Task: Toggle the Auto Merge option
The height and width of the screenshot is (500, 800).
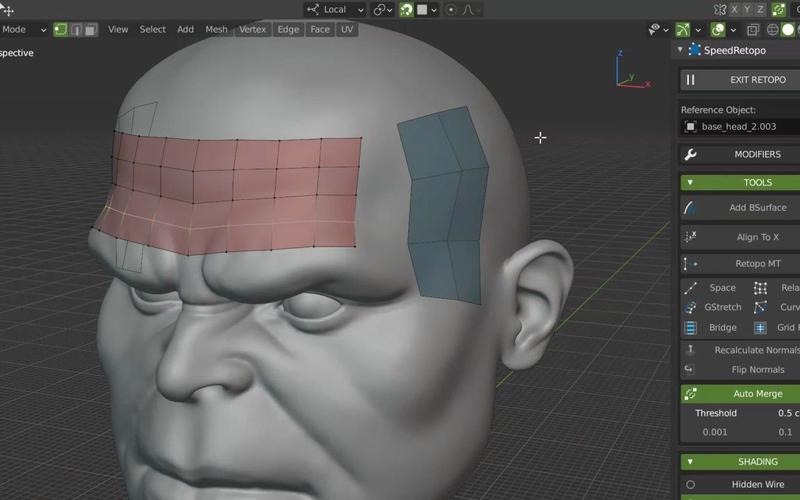Action: (740, 394)
